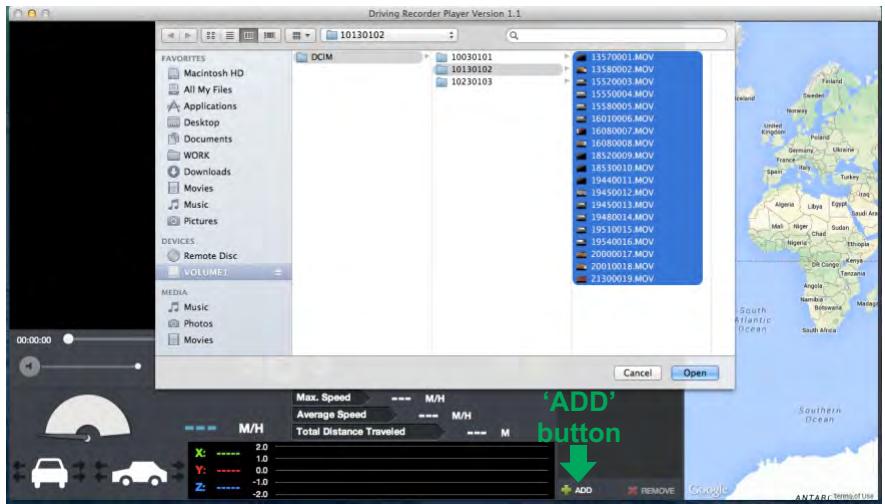Open the item arrangement dropdown
The height and width of the screenshot is (504, 885).
300,36
